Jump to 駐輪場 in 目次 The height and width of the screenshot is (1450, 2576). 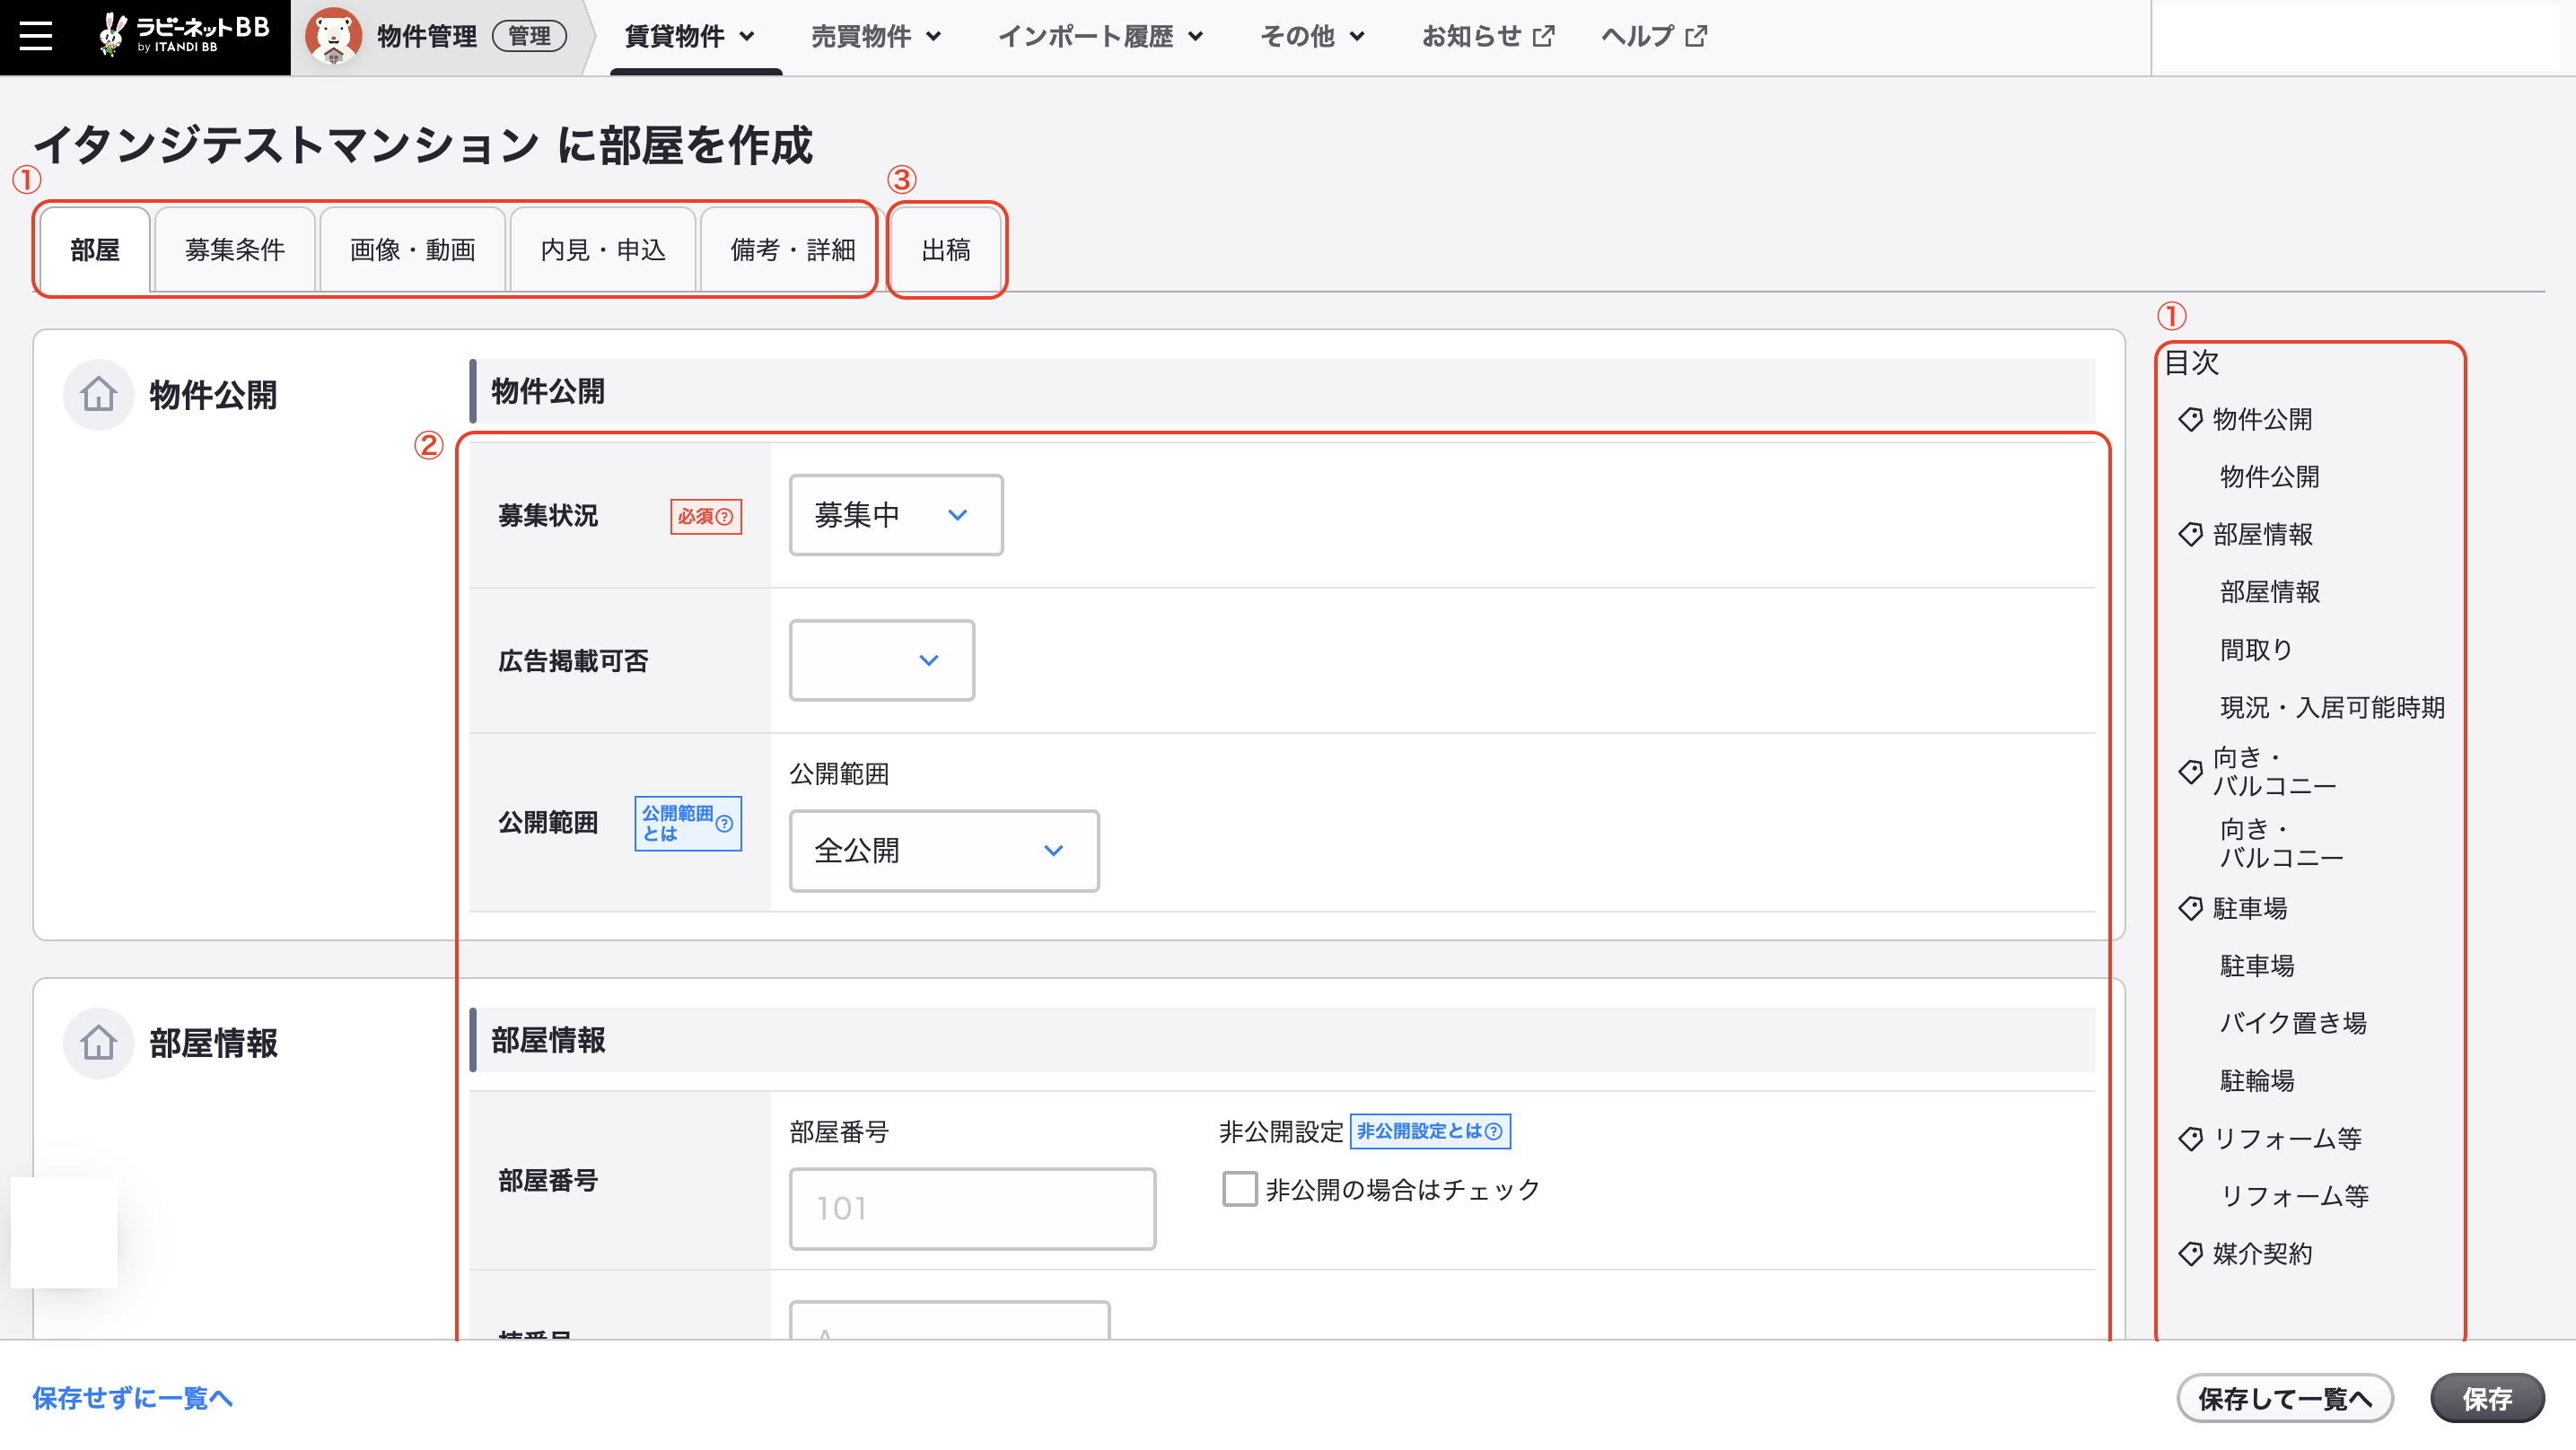click(2257, 1080)
